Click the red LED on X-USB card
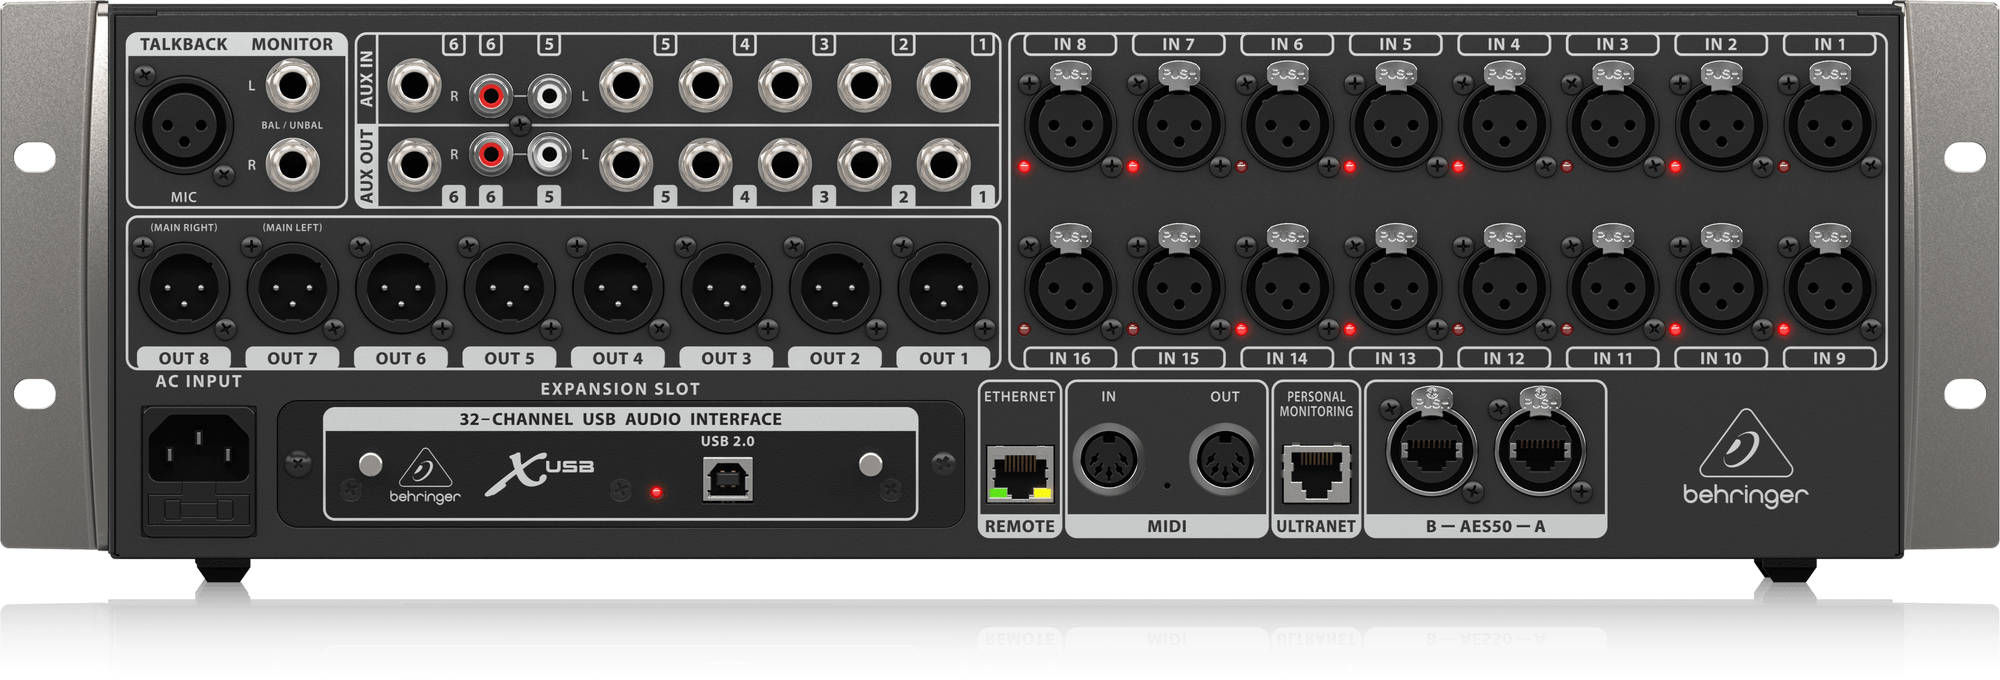2000x680 pixels. pos(656,492)
